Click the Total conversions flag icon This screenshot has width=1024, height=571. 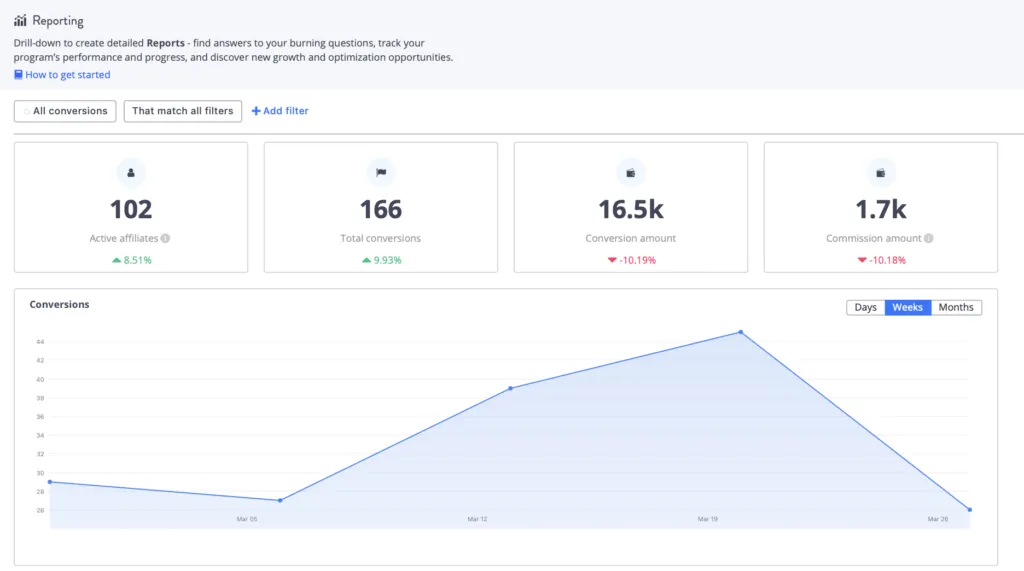[x=381, y=173]
